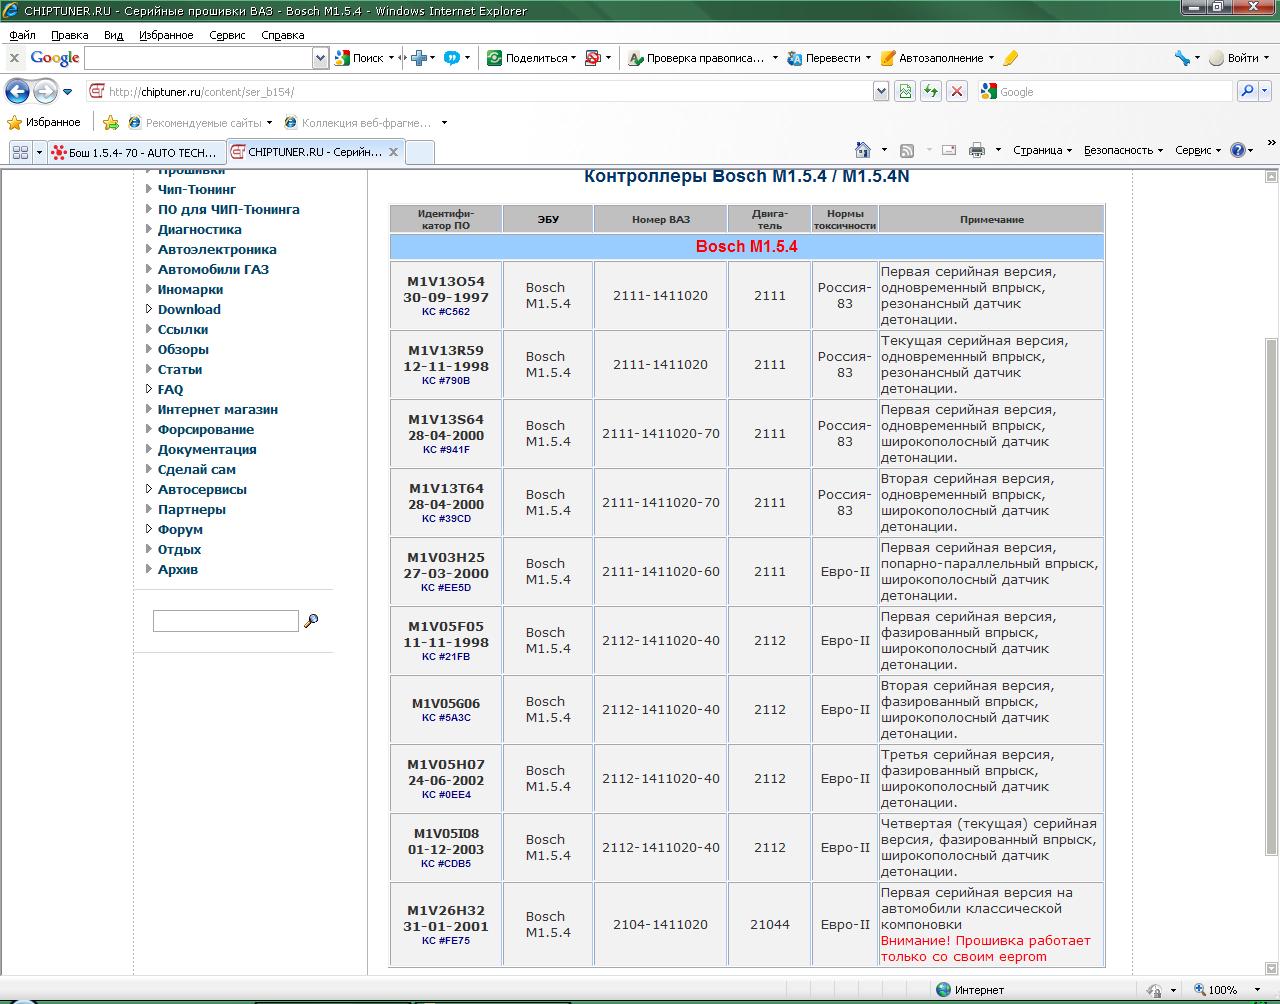Click the popup blocker icon on Google toolbar
The height and width of the screenshot is (1004, 1280).
pyautogui.click(x=593, y=58)
